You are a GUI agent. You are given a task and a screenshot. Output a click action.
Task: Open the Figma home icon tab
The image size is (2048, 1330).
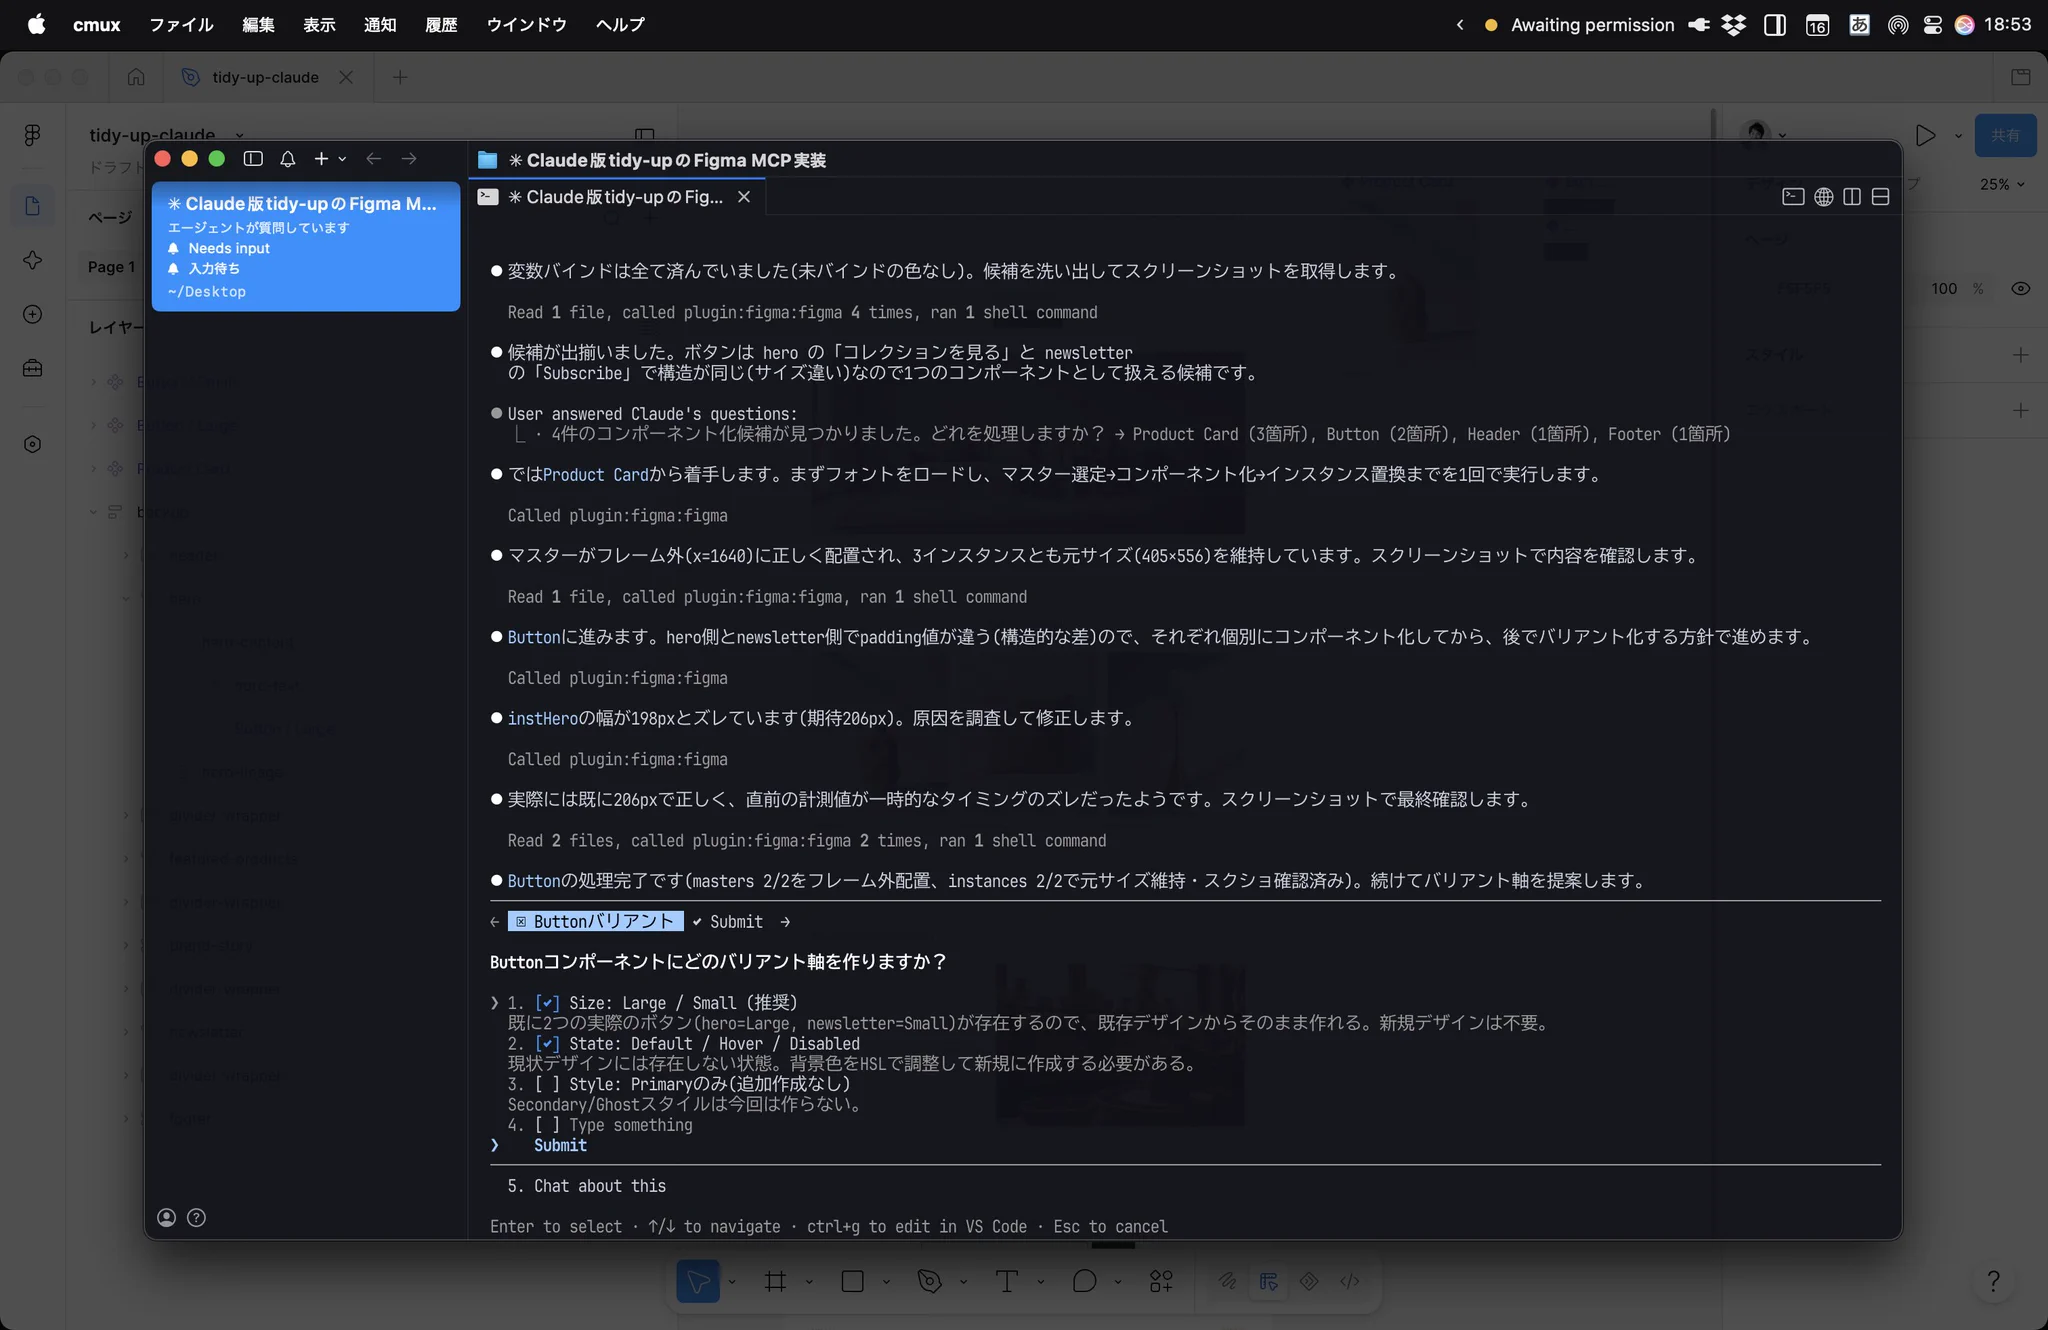tap(136, 77)
